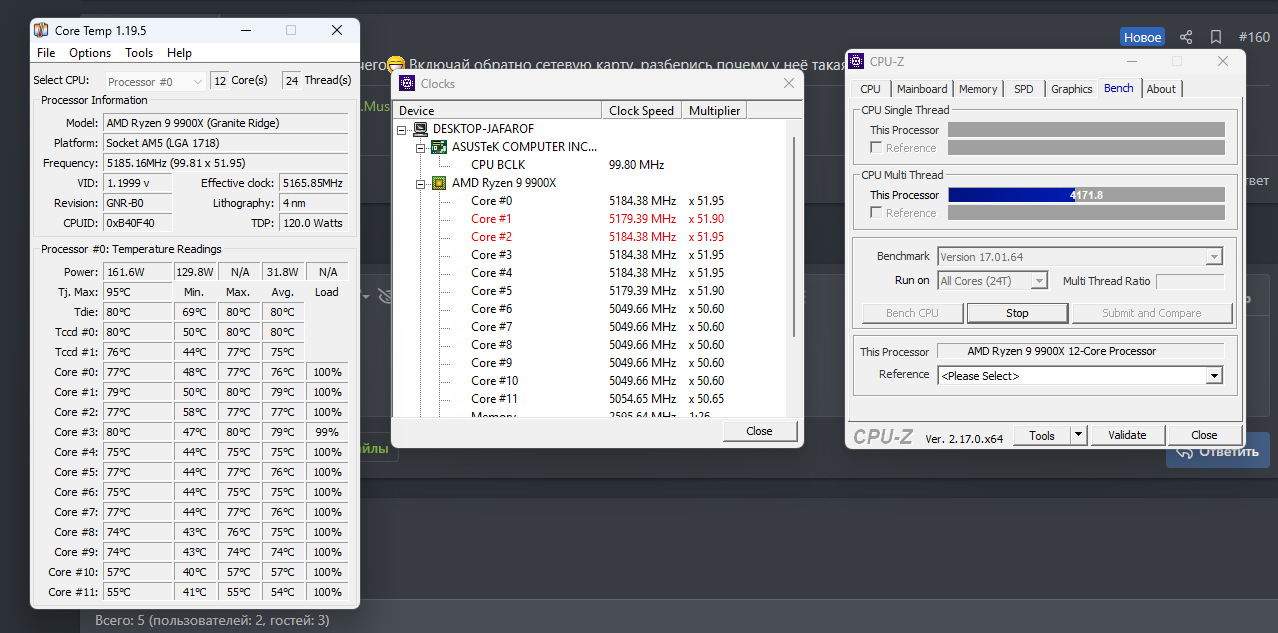Viewport: 1278px width, 633px height.
Task: Open the Options menu in Core Temp
Action: (x=90, y=53)
